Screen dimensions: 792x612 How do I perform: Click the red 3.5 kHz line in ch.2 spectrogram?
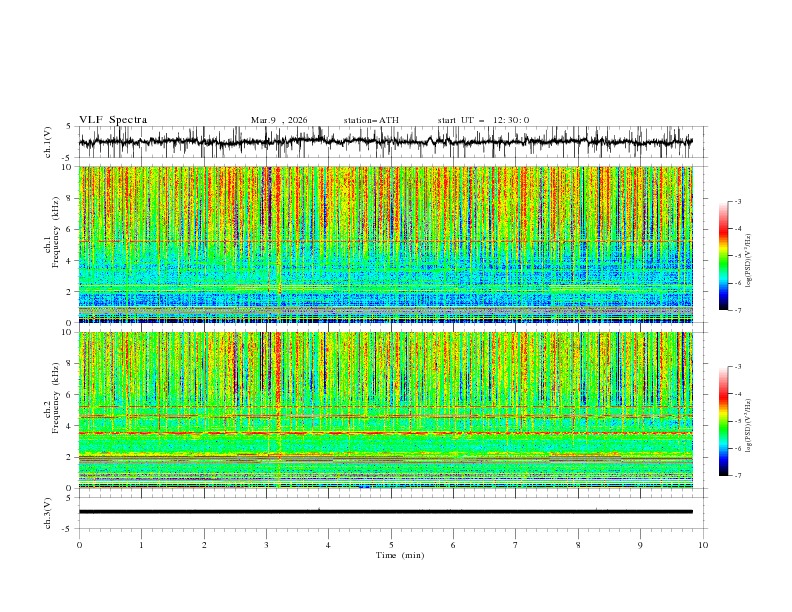pos(386,433)
